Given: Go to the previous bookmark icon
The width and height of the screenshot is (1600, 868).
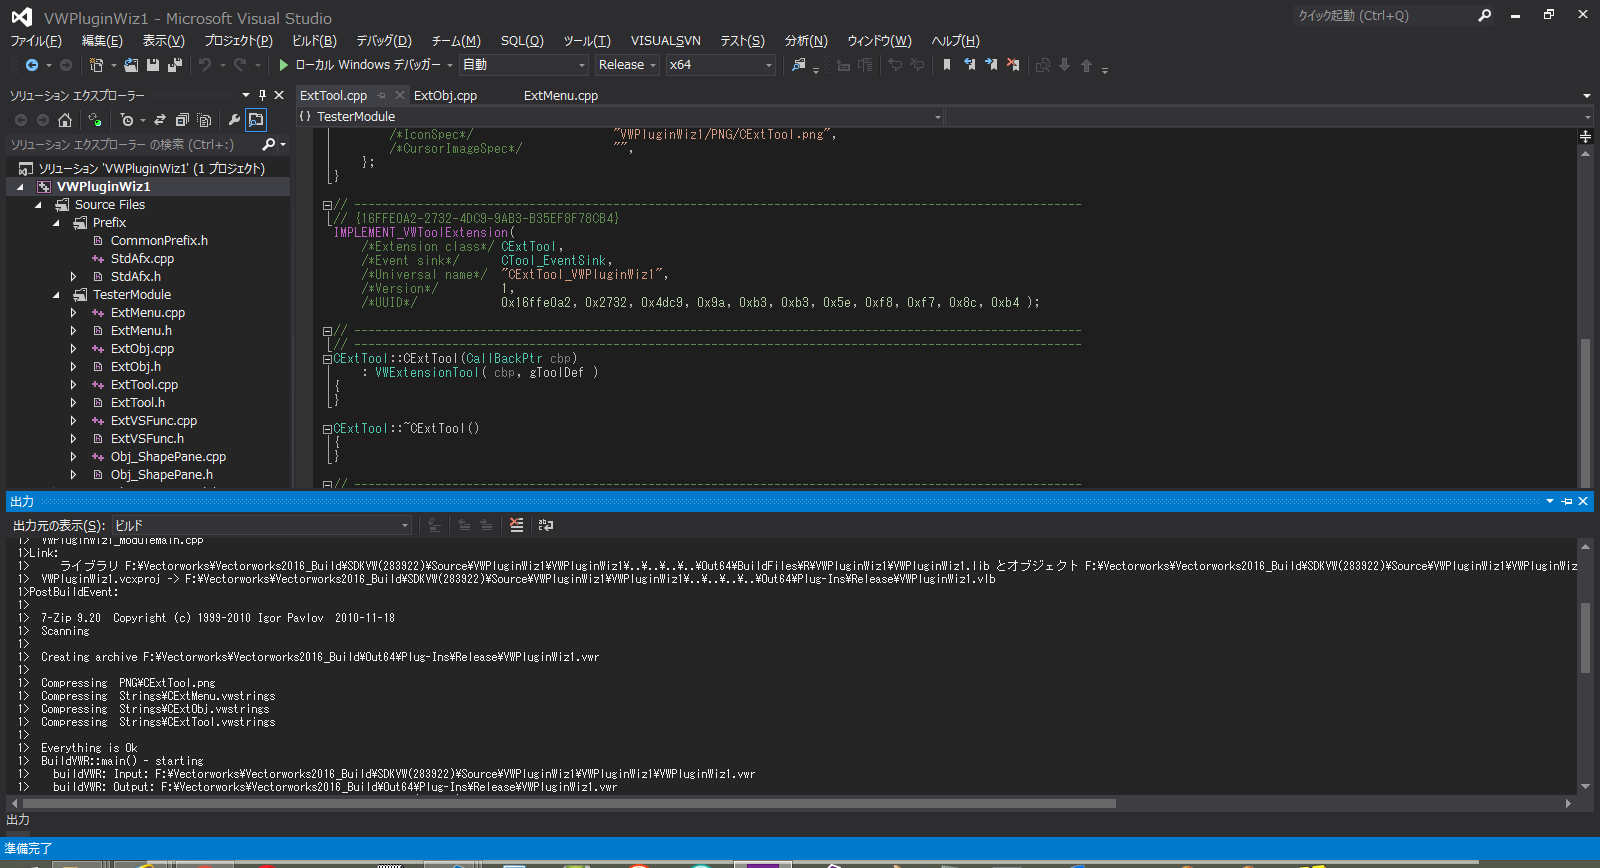Looking at the screenshot, I should (969, 65).
